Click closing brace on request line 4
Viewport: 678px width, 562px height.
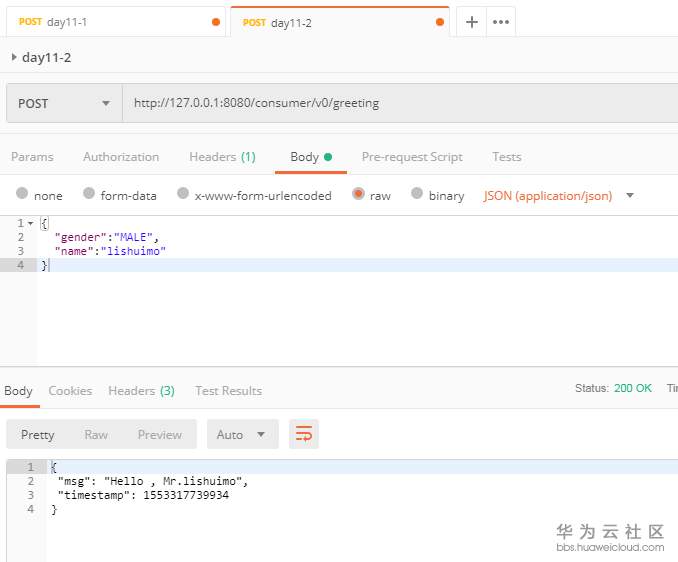(x=44, y=265)
